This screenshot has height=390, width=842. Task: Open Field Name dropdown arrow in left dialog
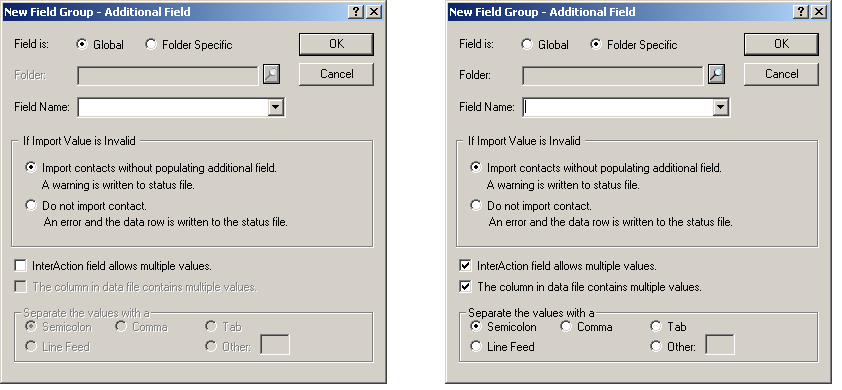click(275, 107)
